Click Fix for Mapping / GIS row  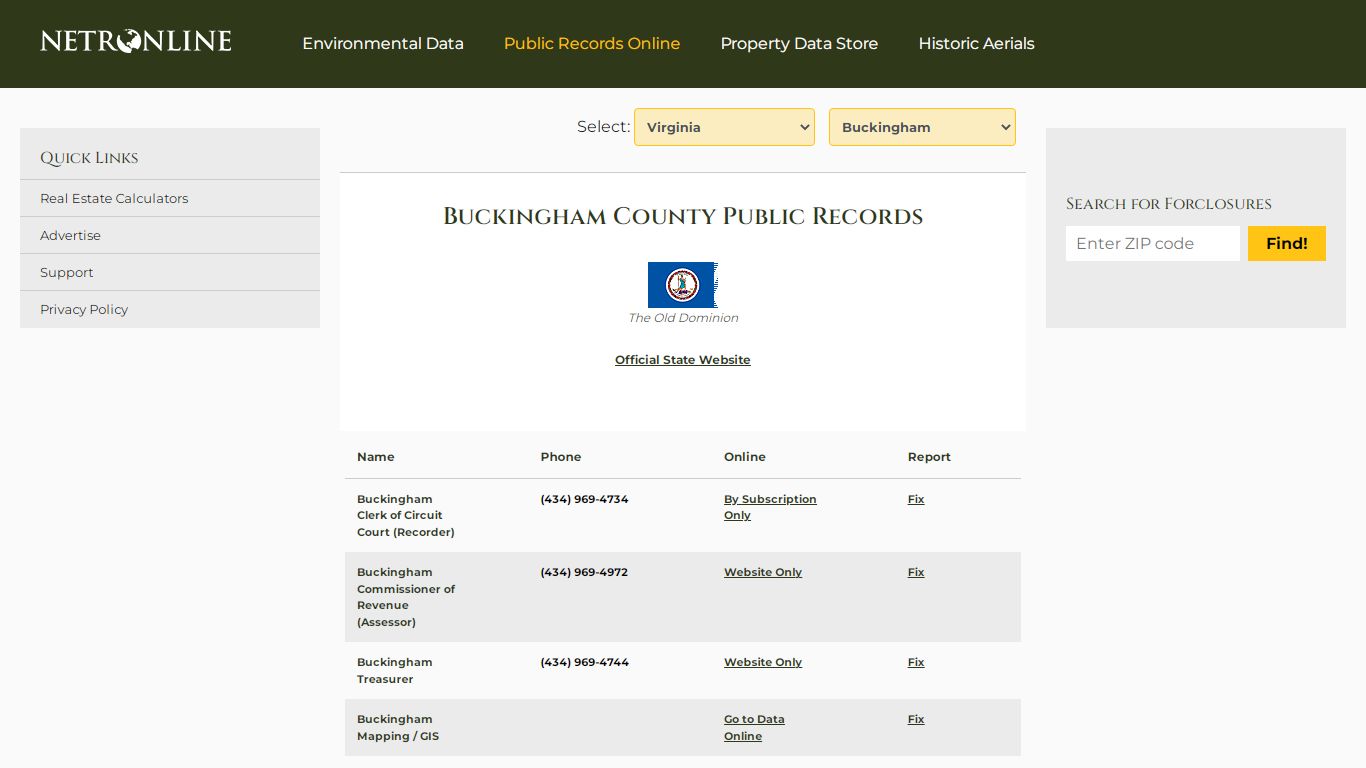916,719
